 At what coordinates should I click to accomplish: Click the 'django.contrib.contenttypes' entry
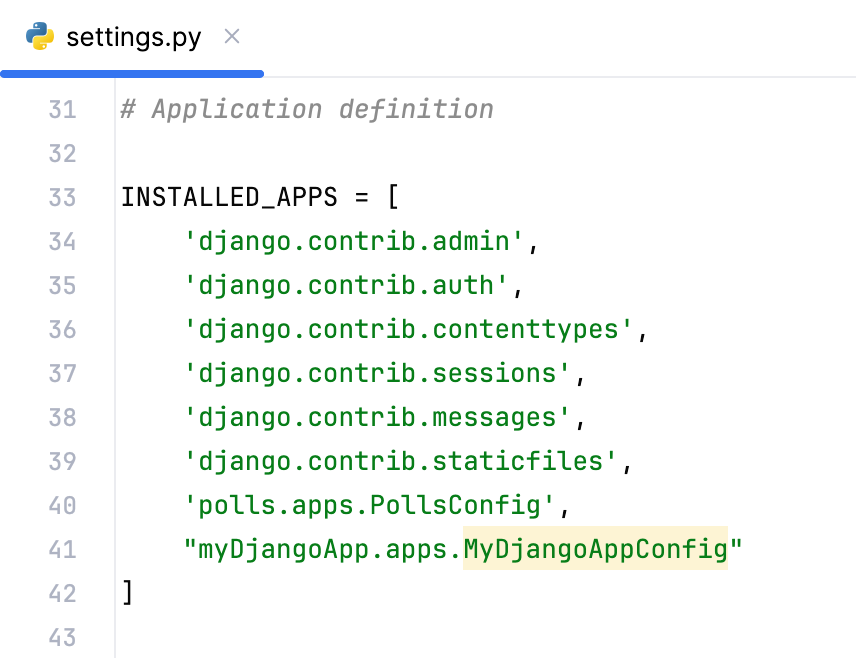pos(410,329)
